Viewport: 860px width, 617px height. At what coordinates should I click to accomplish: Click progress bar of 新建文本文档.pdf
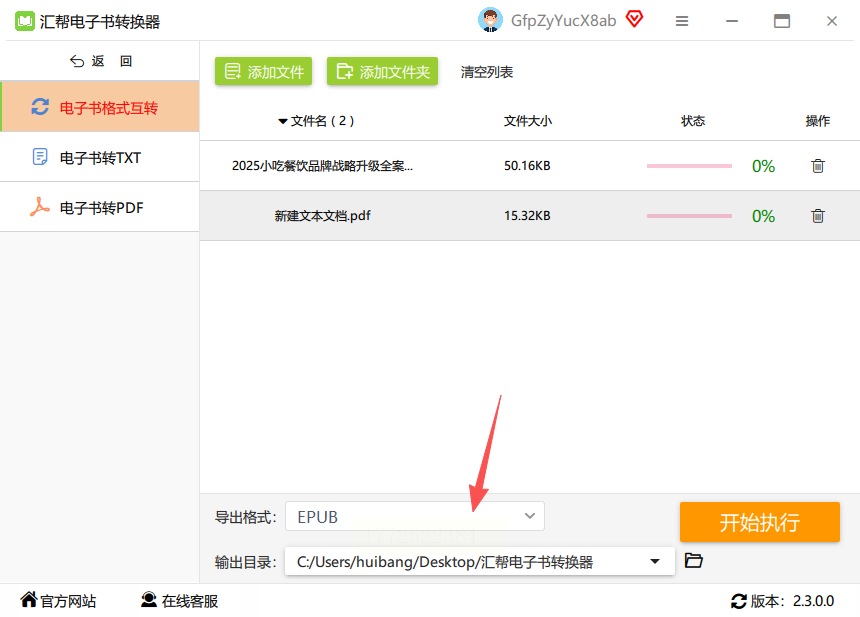pos(689,216)
